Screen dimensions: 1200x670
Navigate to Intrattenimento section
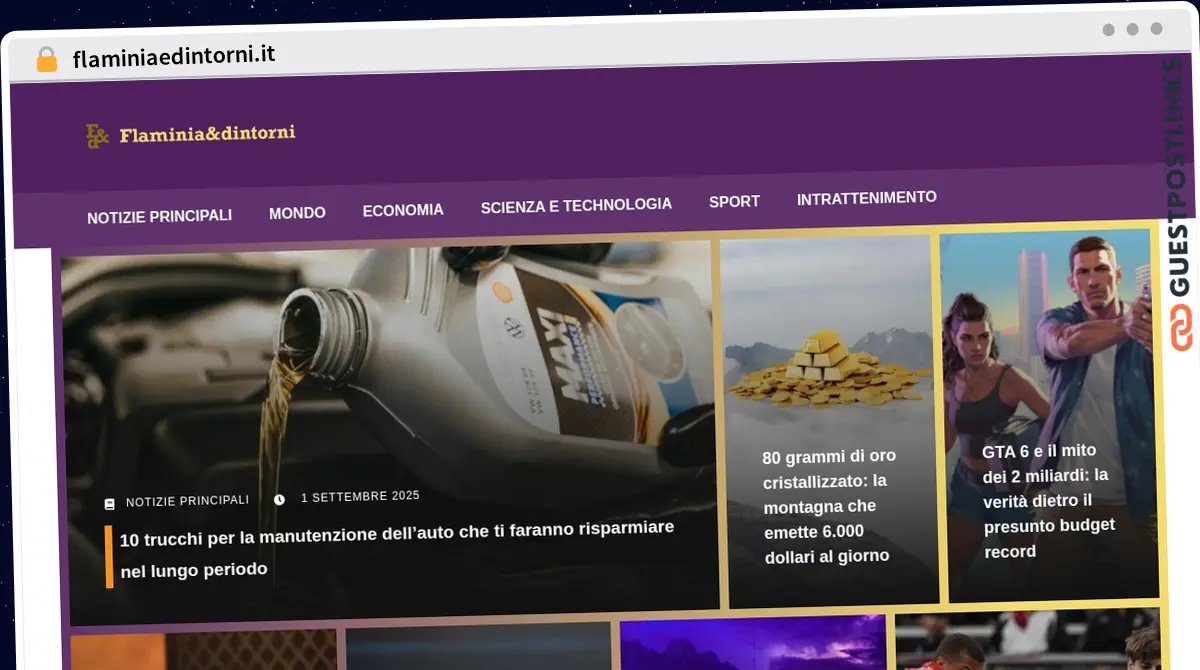(x=867, y=199)
